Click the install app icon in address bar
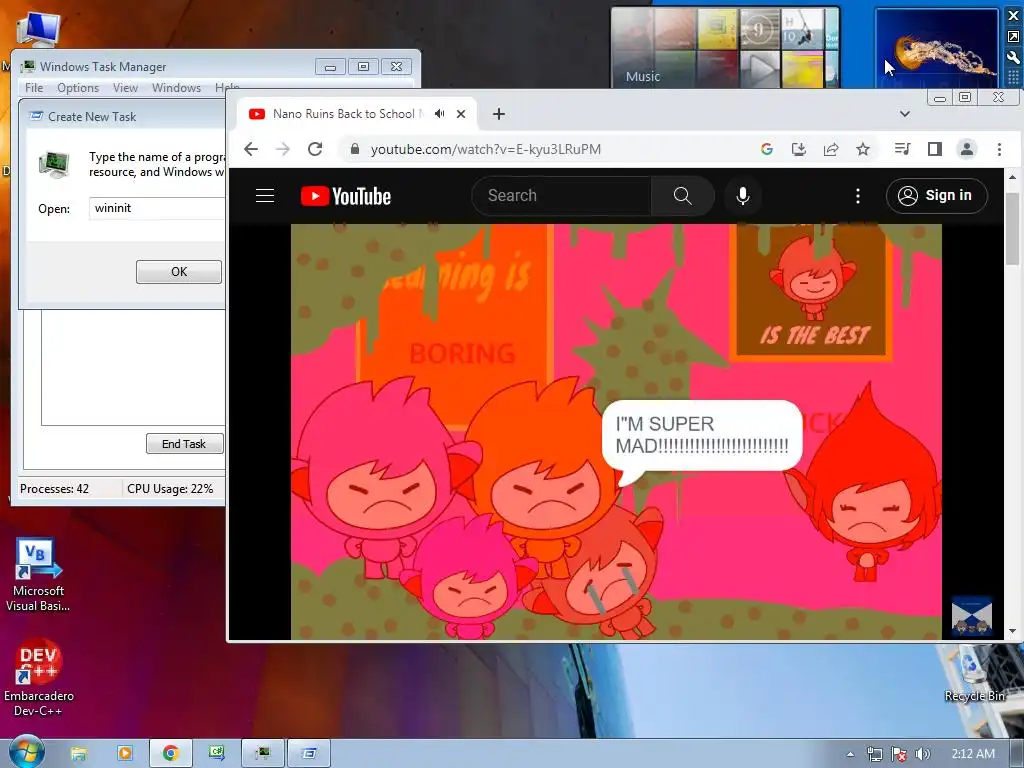The height and width of the screenshot is (768, 1024). point(799,150)
